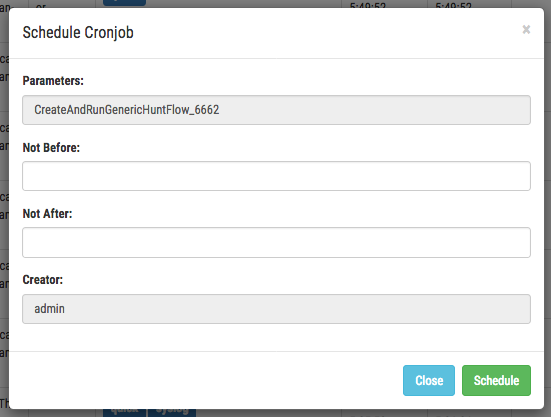Viewport: 551px width, 417px height.
Task: Click the dimmed quick tag behind the dialog
Action: pos(124,412)
